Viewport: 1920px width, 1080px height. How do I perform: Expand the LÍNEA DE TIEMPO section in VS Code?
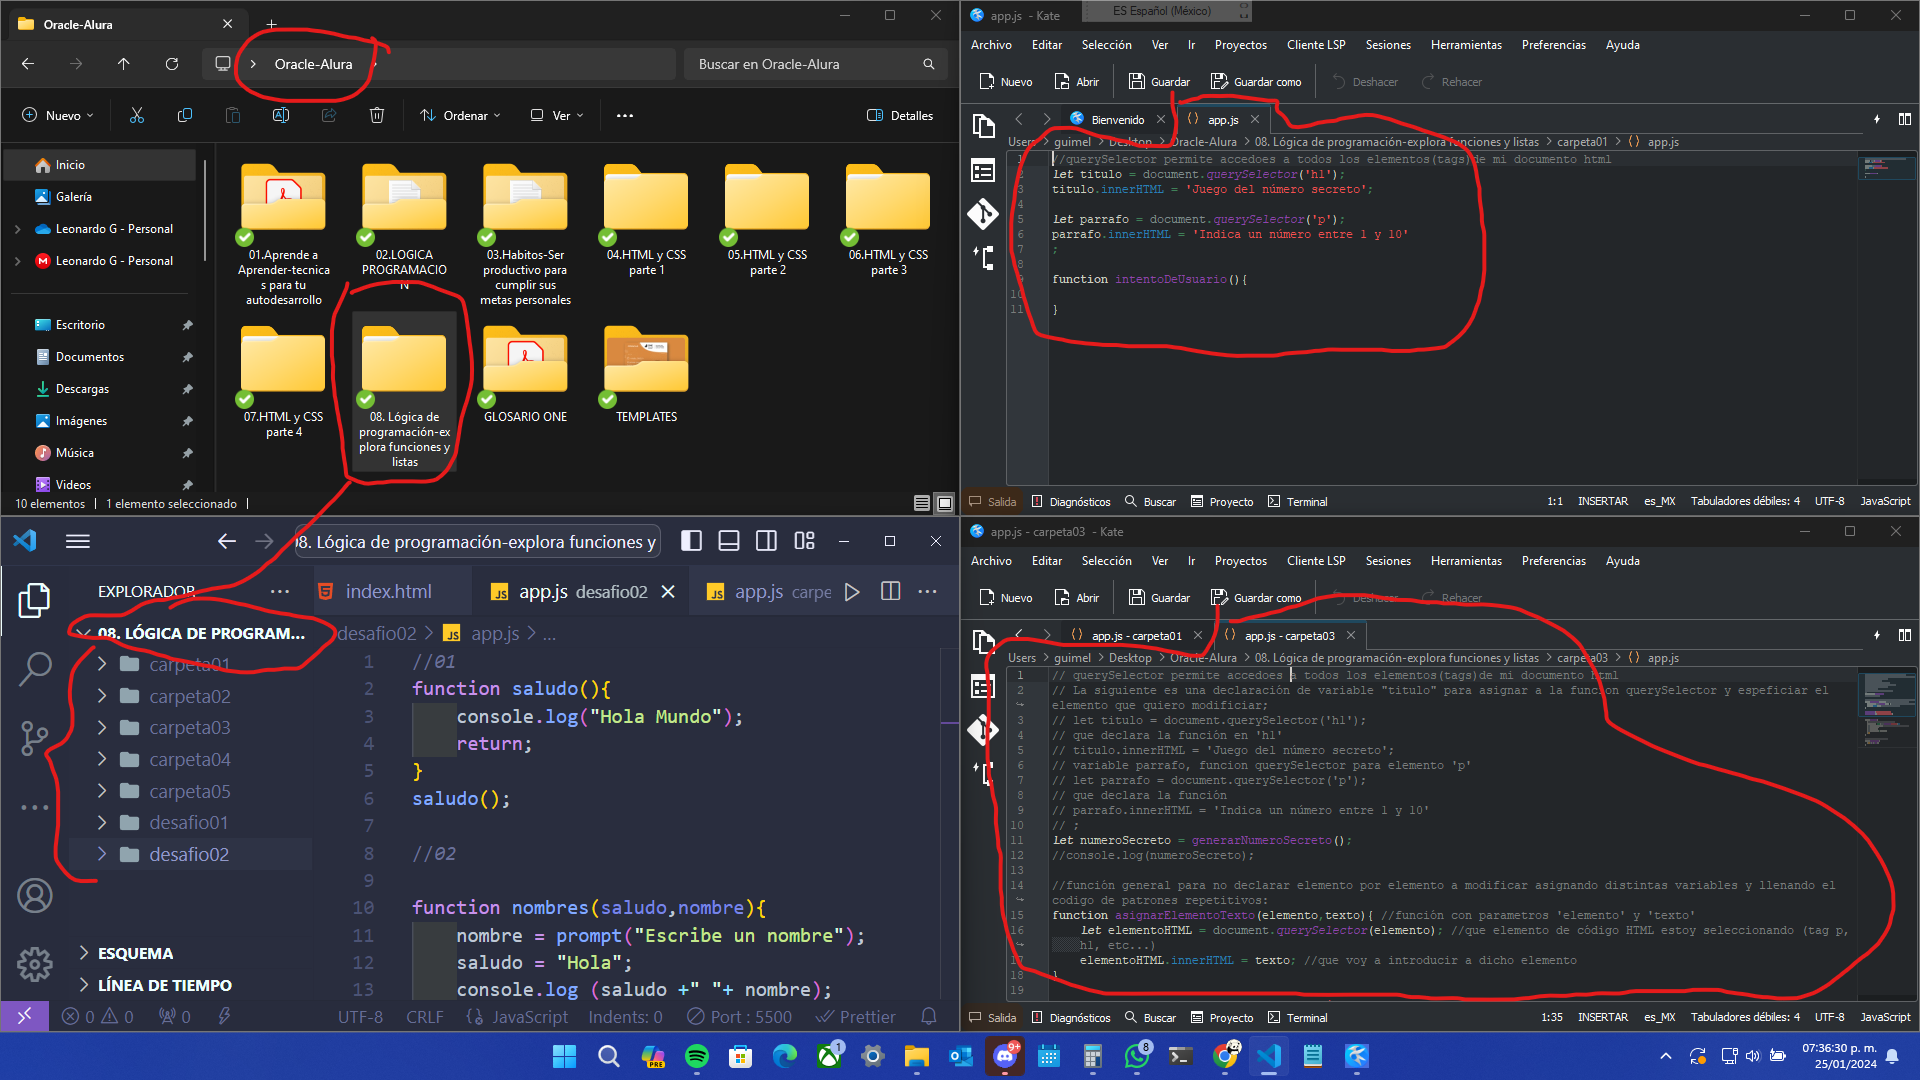pyautogui.click(x=164, y=985)
